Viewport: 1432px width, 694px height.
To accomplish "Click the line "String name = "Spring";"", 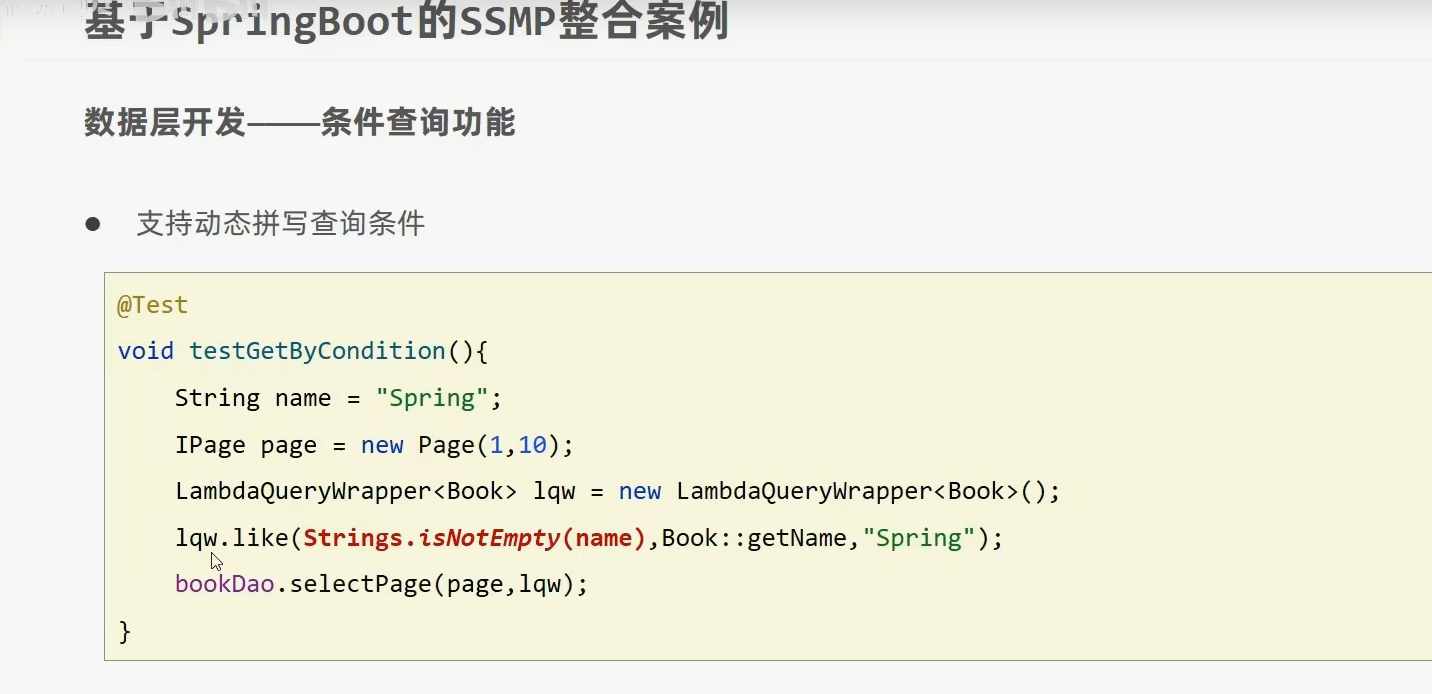I will click(x=338, y=398).
